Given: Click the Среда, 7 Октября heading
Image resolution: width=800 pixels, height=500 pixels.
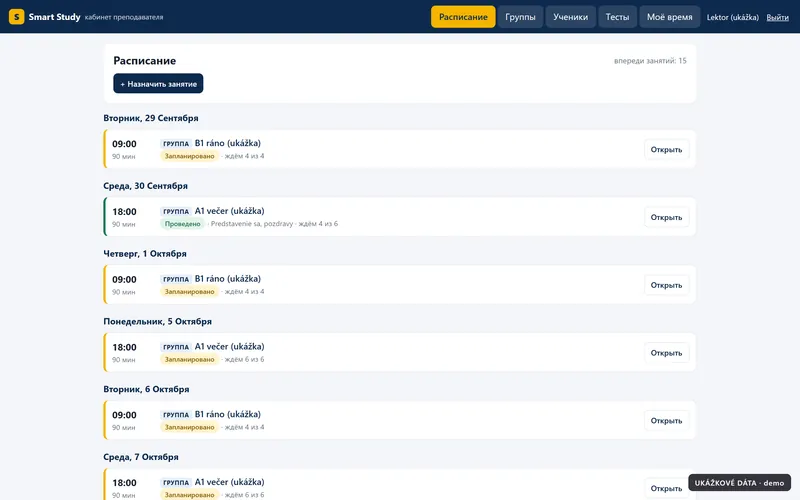Looking at the screenshot, I should 141,457.
